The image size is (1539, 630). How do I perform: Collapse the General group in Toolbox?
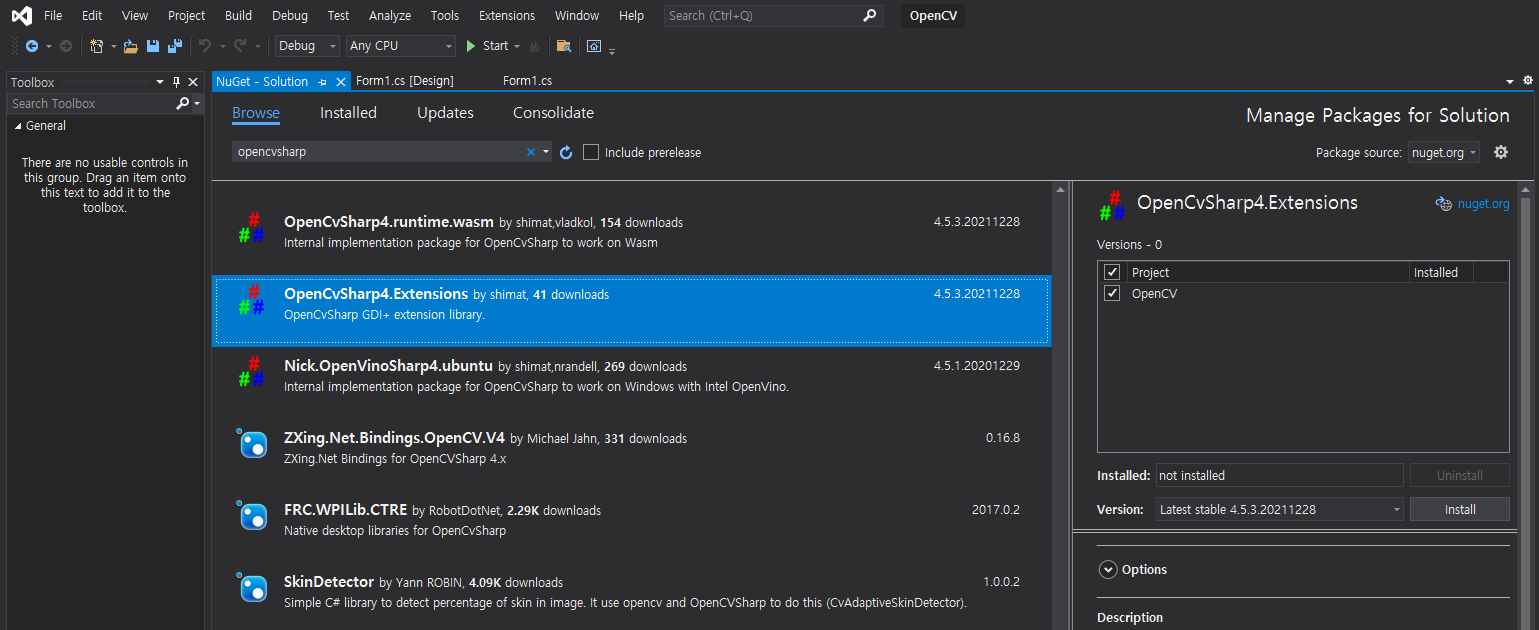18,126
